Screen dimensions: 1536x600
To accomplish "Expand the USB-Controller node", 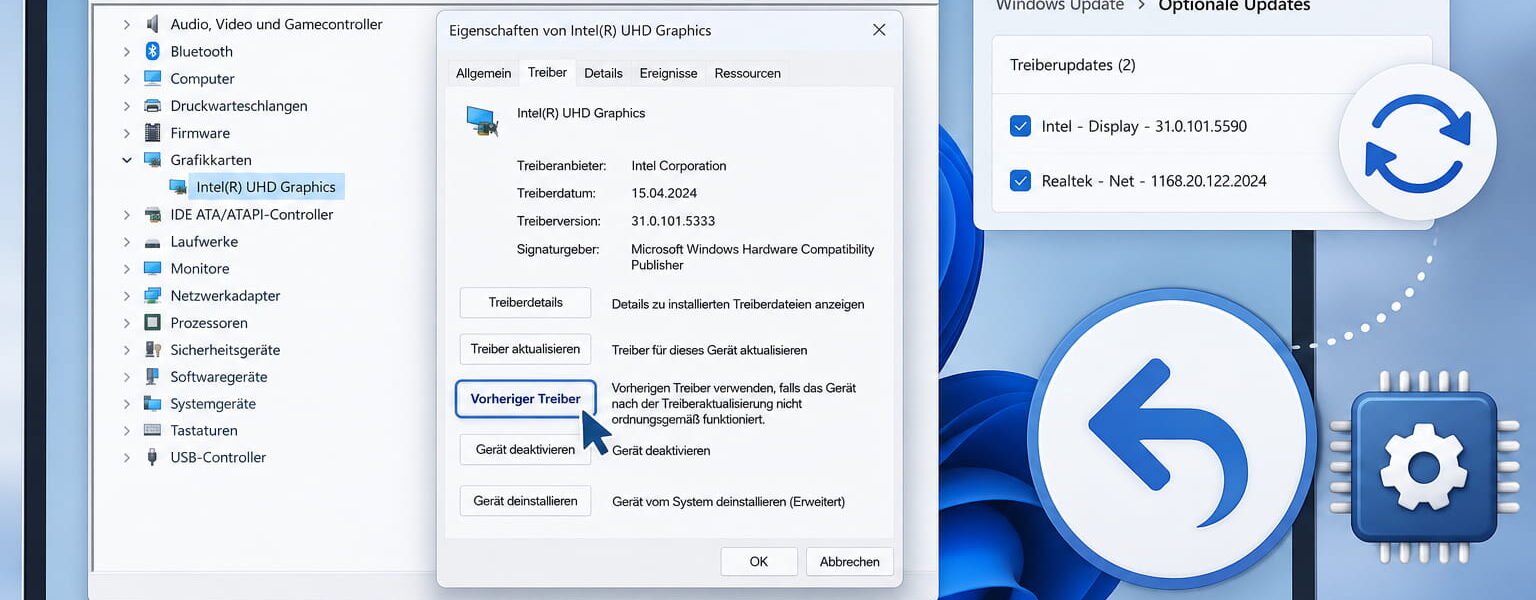I will pos(127,457).
